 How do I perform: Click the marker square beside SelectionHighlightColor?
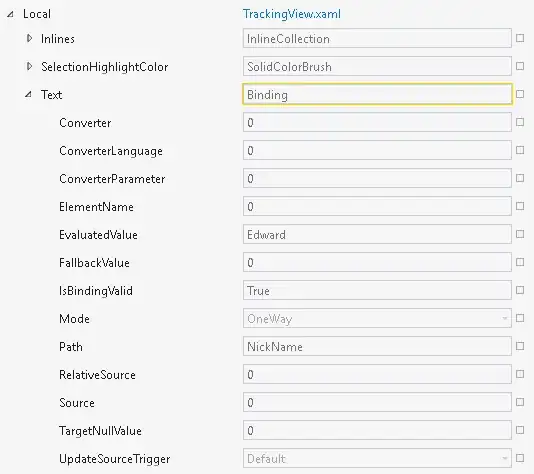click(x=520, y=66)
